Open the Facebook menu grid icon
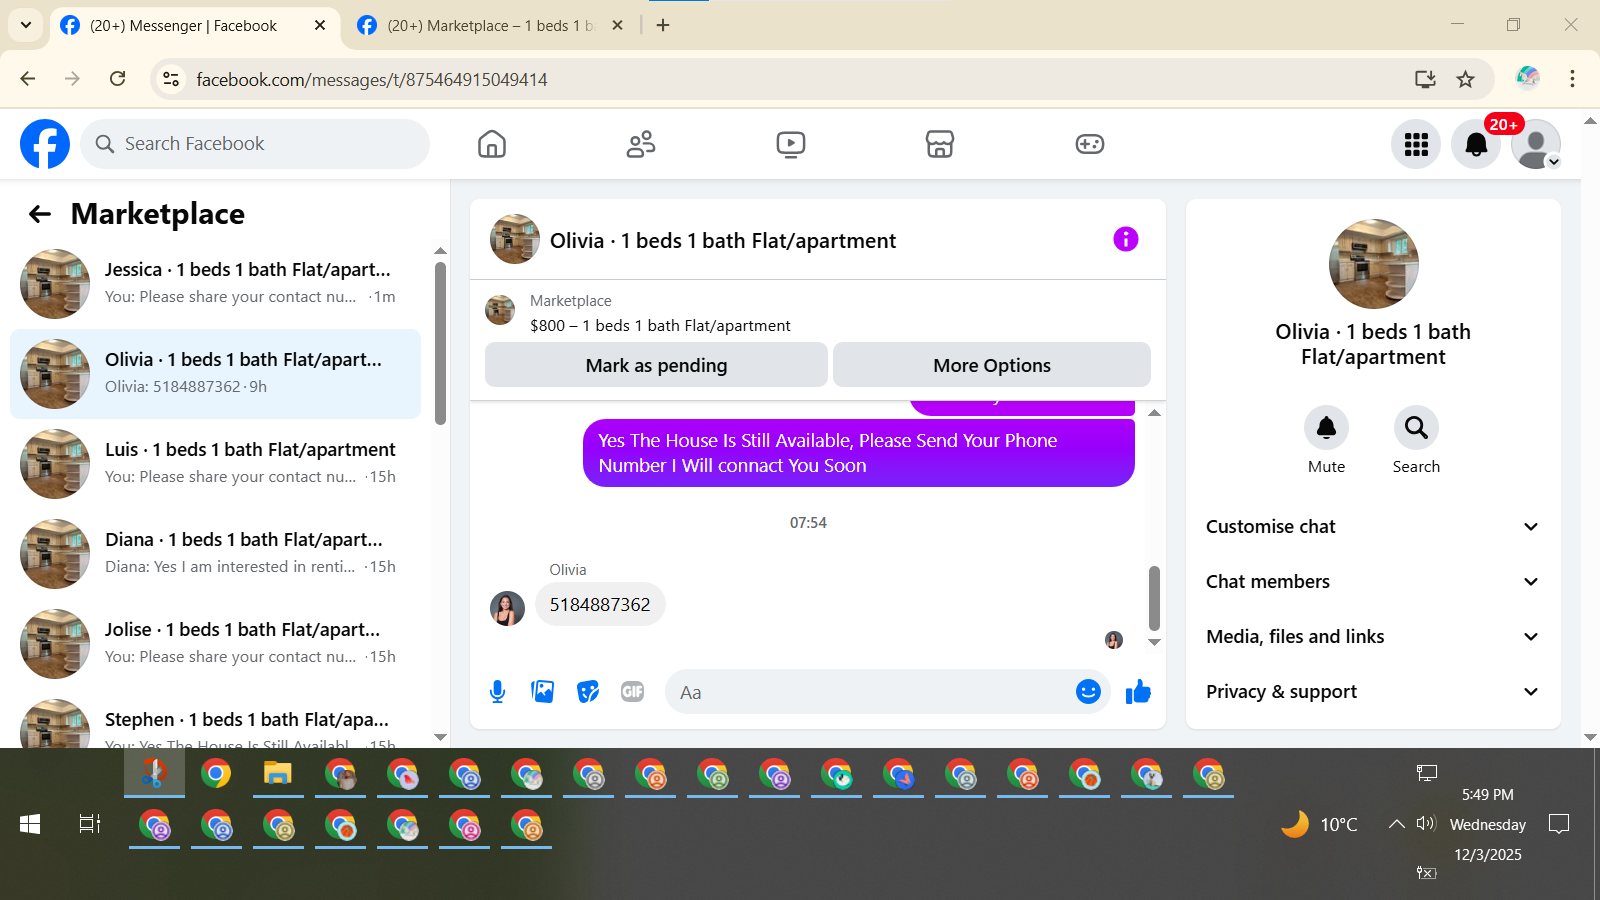Image resolution: width=1600 pixels, height=900 pixels. [x=1416, y=144]
